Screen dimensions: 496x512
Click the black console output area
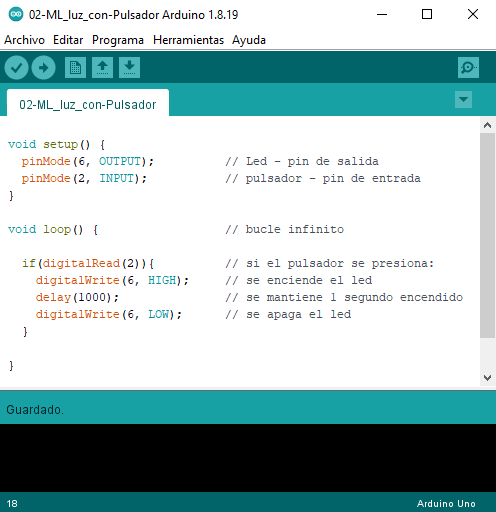click(248, 458)
